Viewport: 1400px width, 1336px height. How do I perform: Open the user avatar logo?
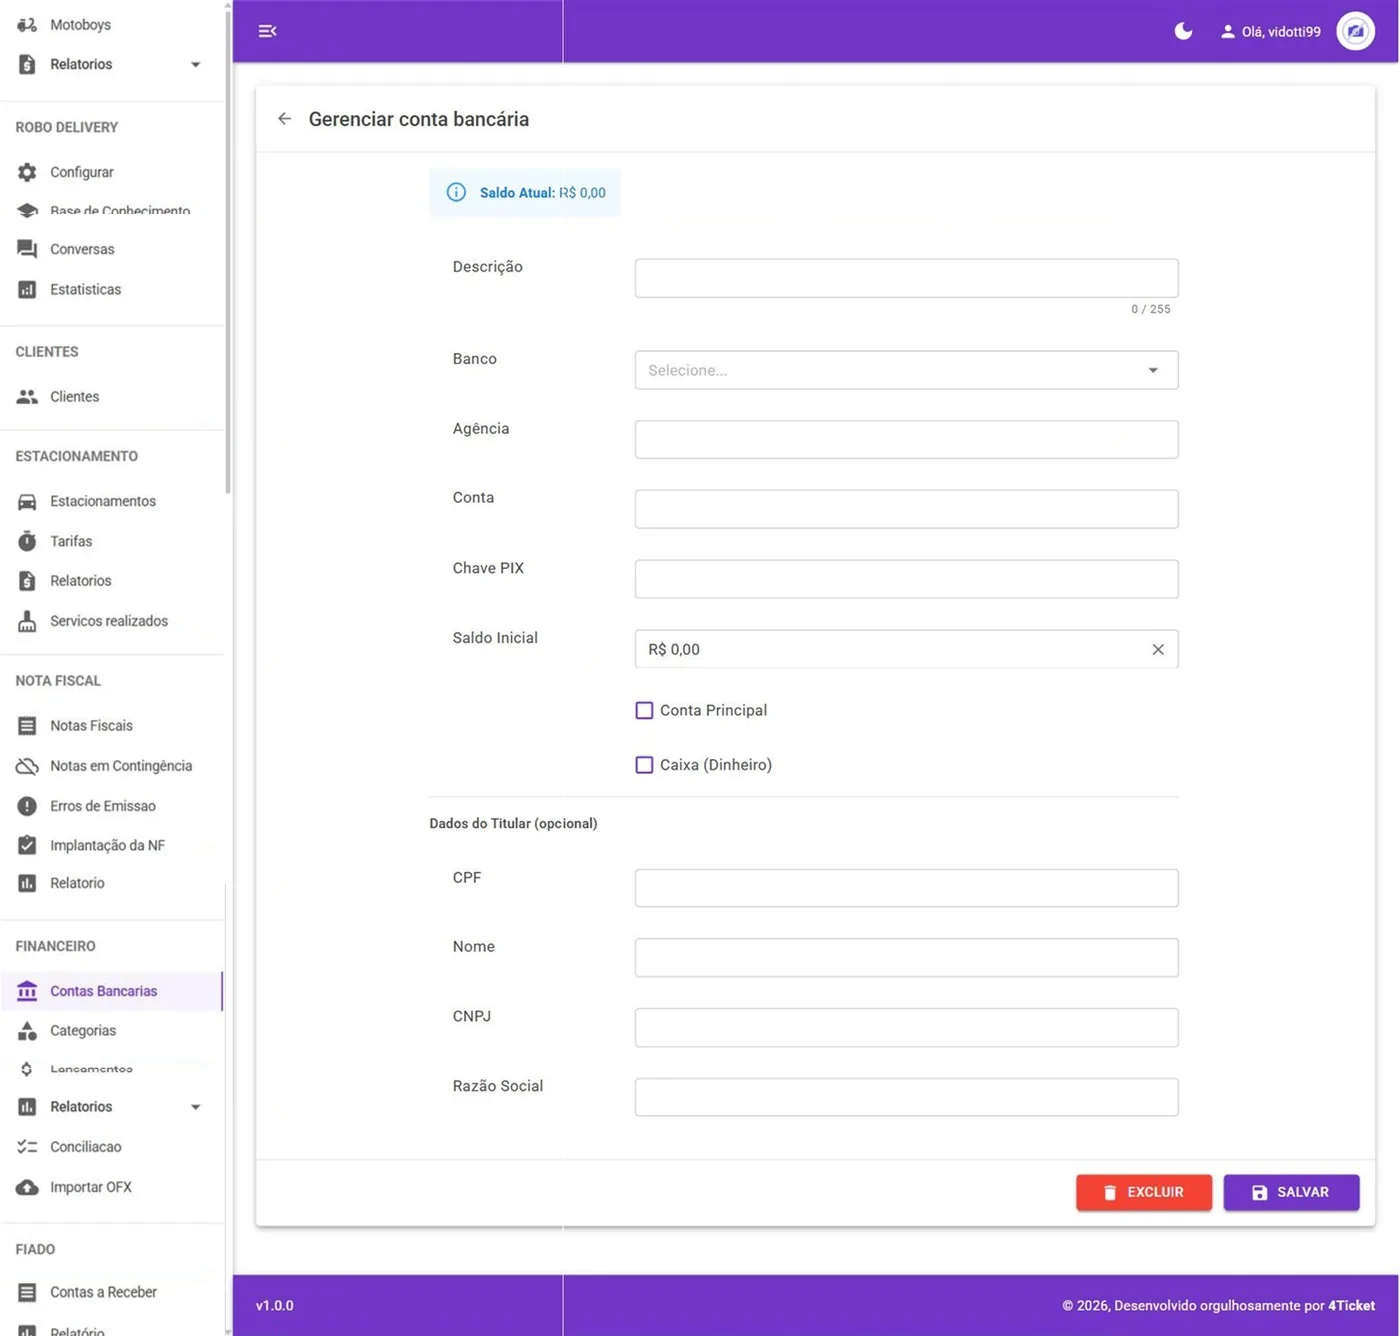[1355, 31]
